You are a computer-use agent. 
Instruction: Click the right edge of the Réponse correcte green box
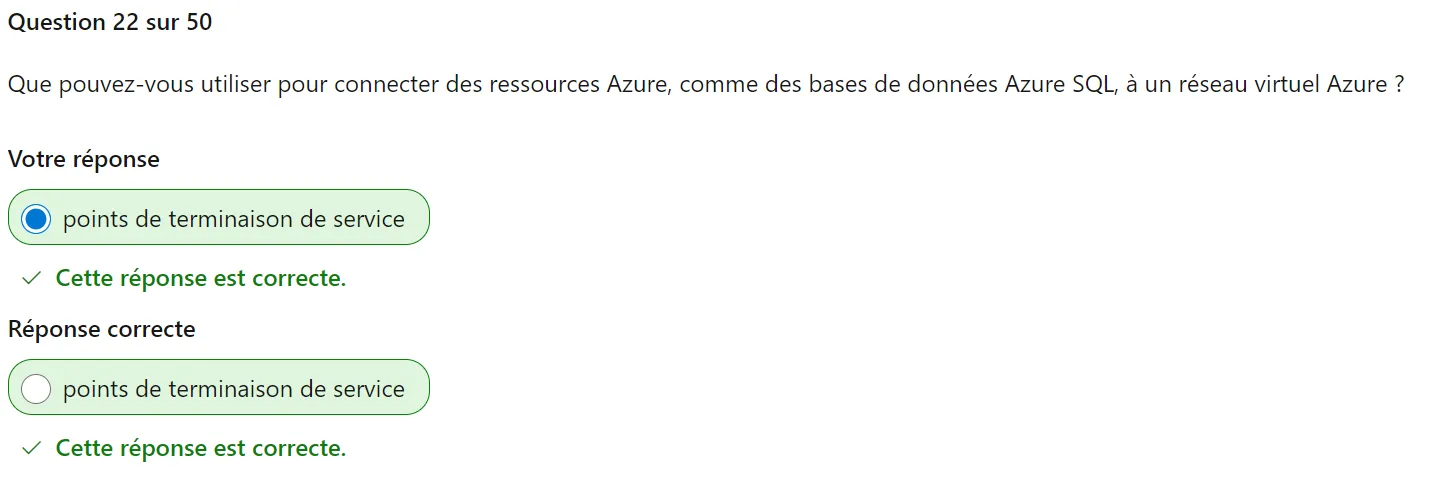(x=428, y=387)
